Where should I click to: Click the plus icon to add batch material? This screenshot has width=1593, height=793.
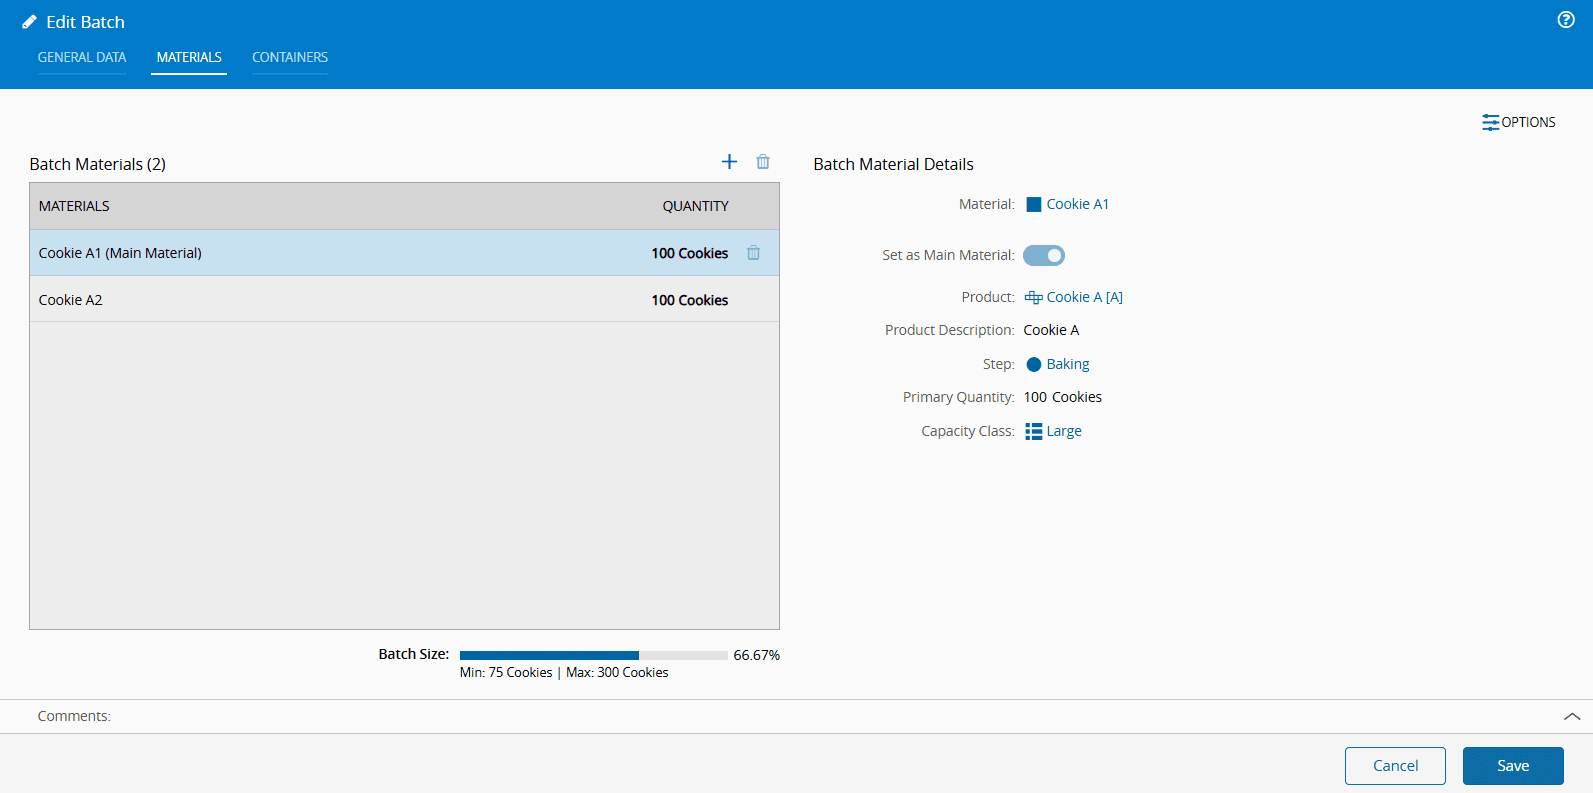point(729,162)
